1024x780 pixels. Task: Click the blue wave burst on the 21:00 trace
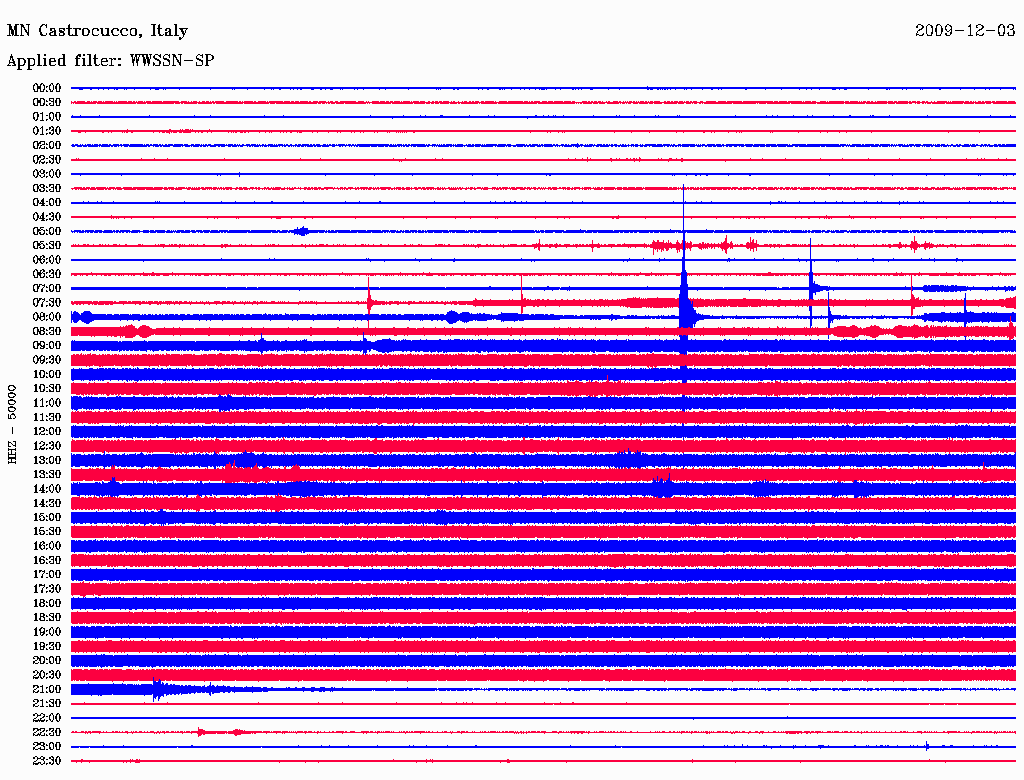[x=159, y=690]
